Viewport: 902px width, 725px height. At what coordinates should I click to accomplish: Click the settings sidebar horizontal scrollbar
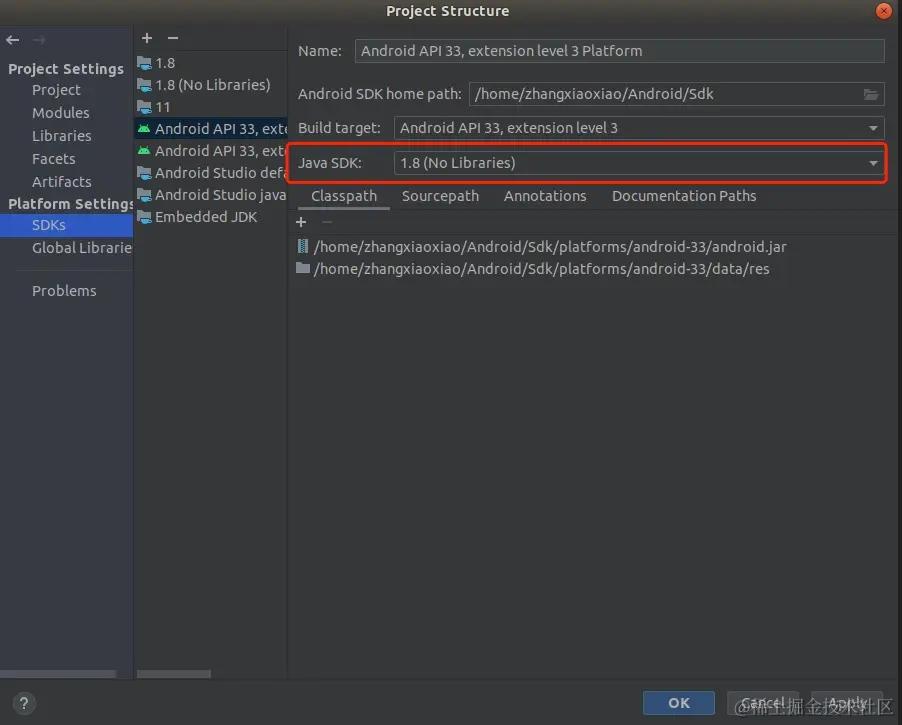point(58,674)
